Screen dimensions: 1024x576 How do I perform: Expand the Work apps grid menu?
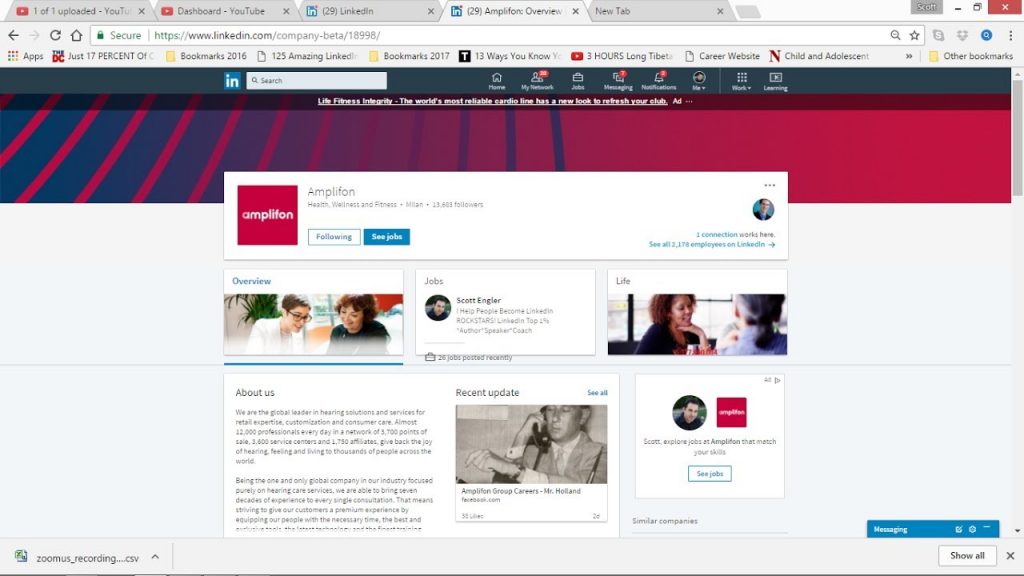pyautogui.click(x=741, y=81)
